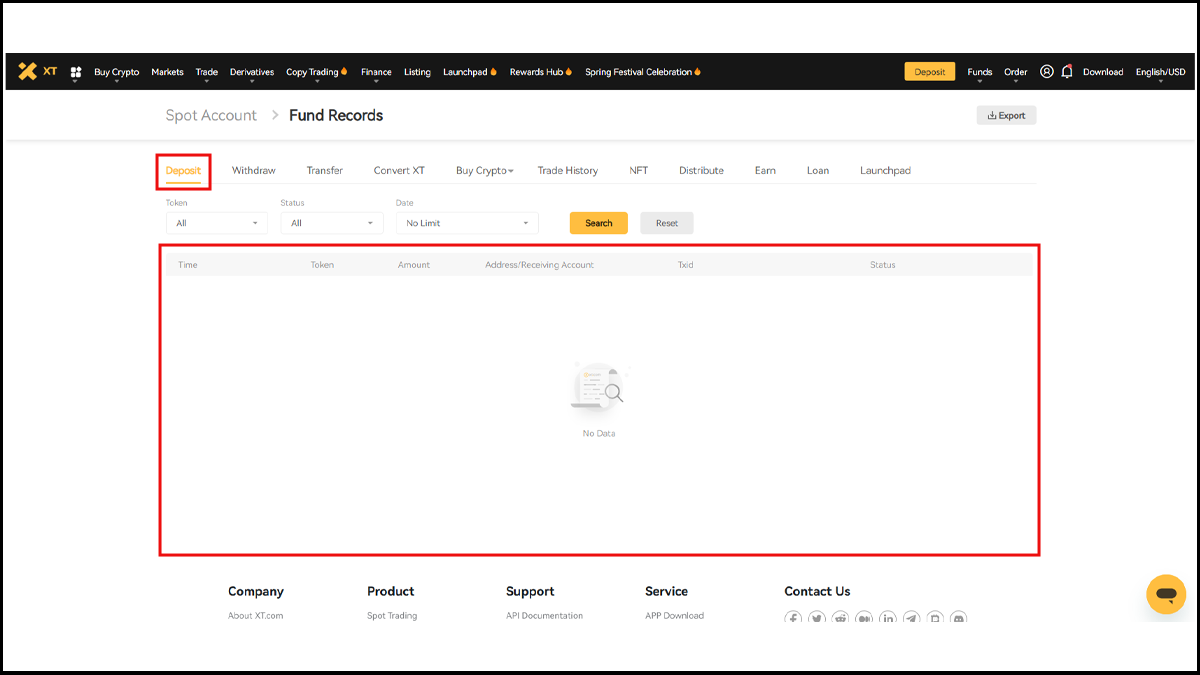Open the Facebook icon under Contact Us
The image size is (1200, 675).
click(x=793, y=619)
